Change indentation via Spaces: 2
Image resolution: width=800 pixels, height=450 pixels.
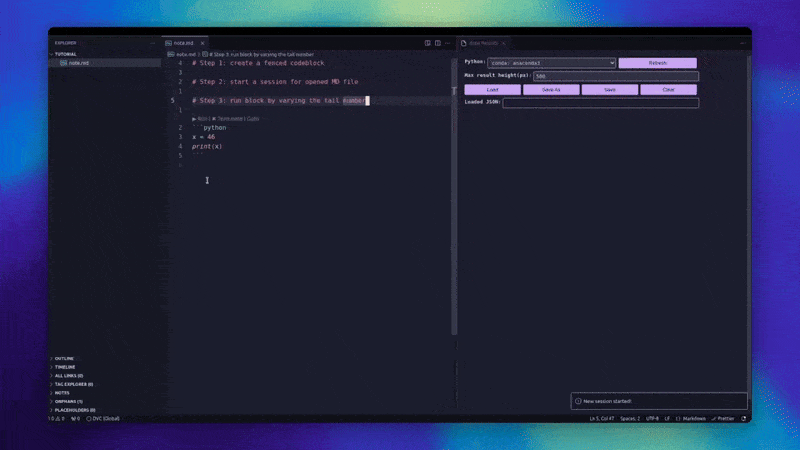pyautogui.click(x=630, y=419)
